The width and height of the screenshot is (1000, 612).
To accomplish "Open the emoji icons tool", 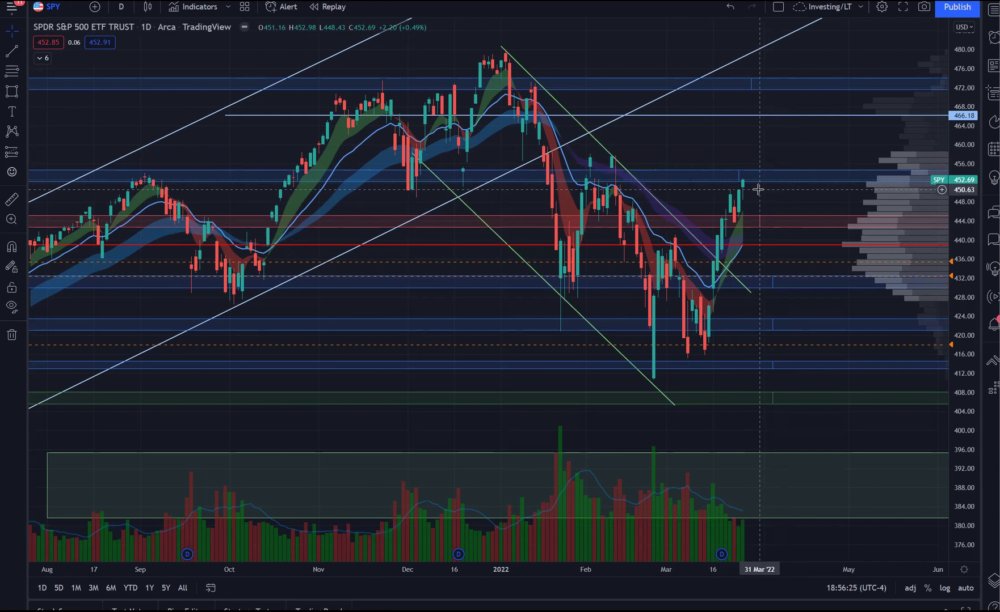I will [12, 172].
